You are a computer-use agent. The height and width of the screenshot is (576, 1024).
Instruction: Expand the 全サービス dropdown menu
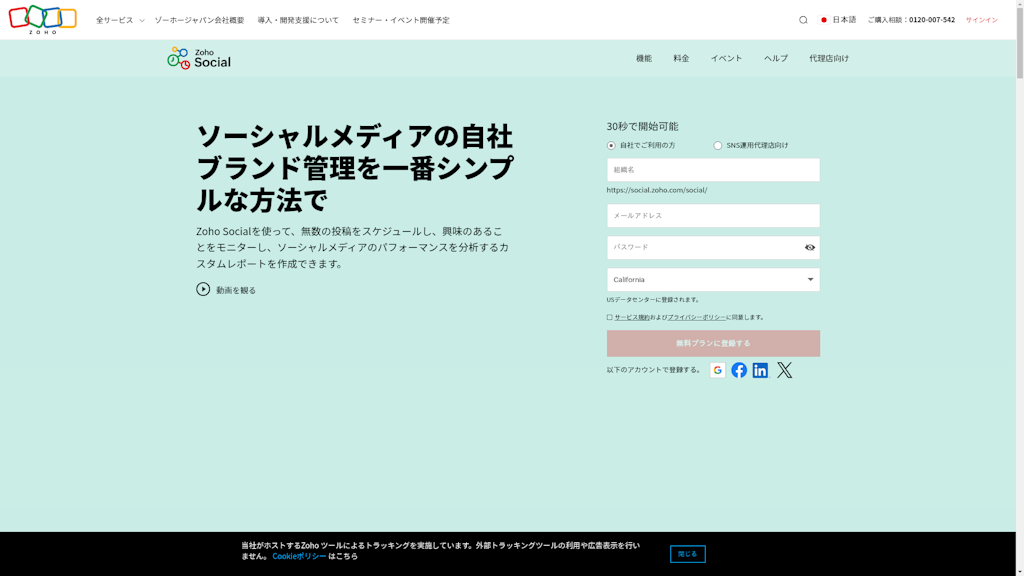pyautogui.click(x=120, y=20)
